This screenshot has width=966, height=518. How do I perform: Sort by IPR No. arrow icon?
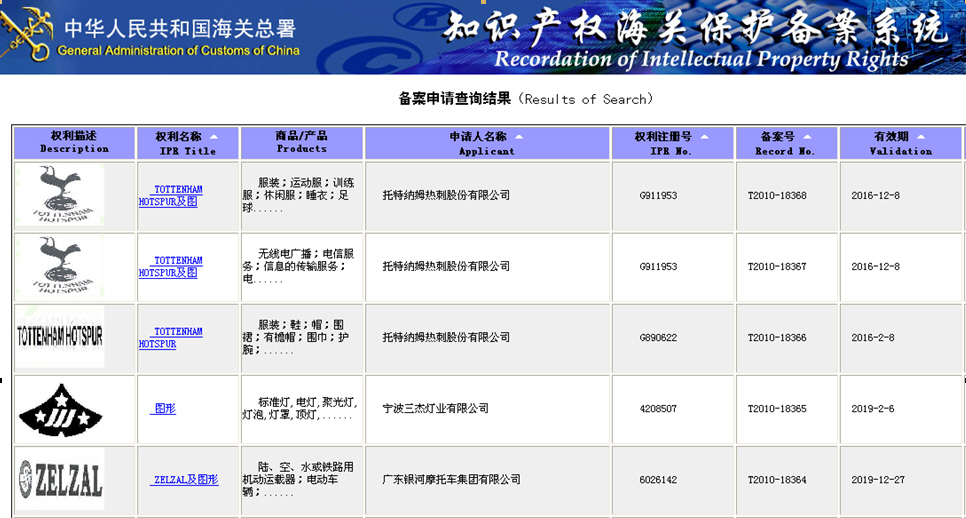[704, 137]
